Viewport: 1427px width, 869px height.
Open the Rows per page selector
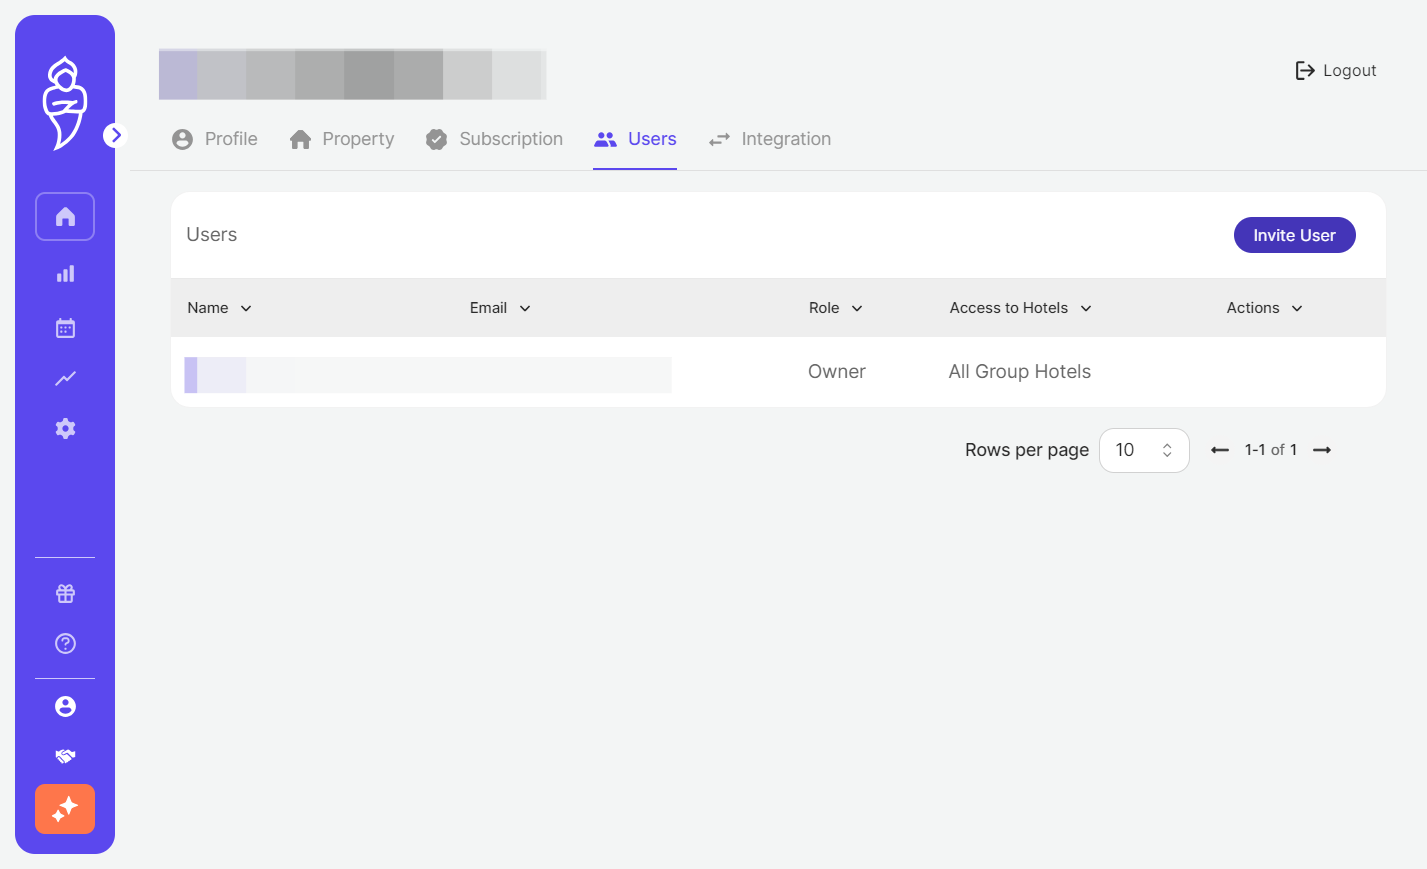1144,450
